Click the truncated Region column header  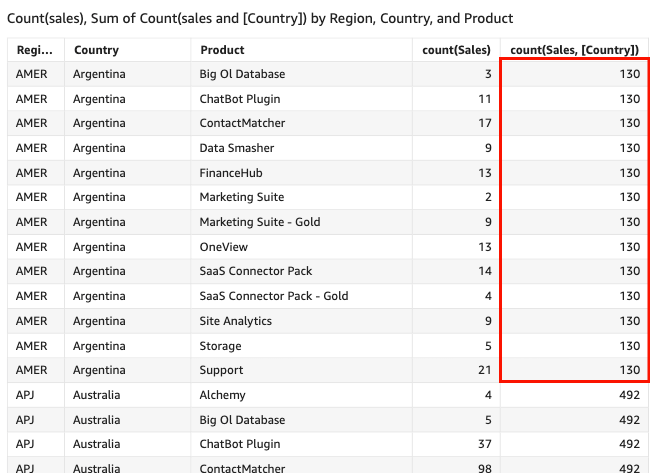click(x=32, y=50)
